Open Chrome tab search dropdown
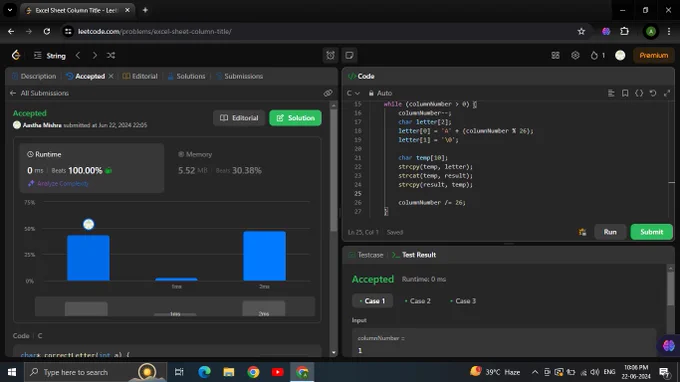680x382 pixels. [x=10, y=10]
